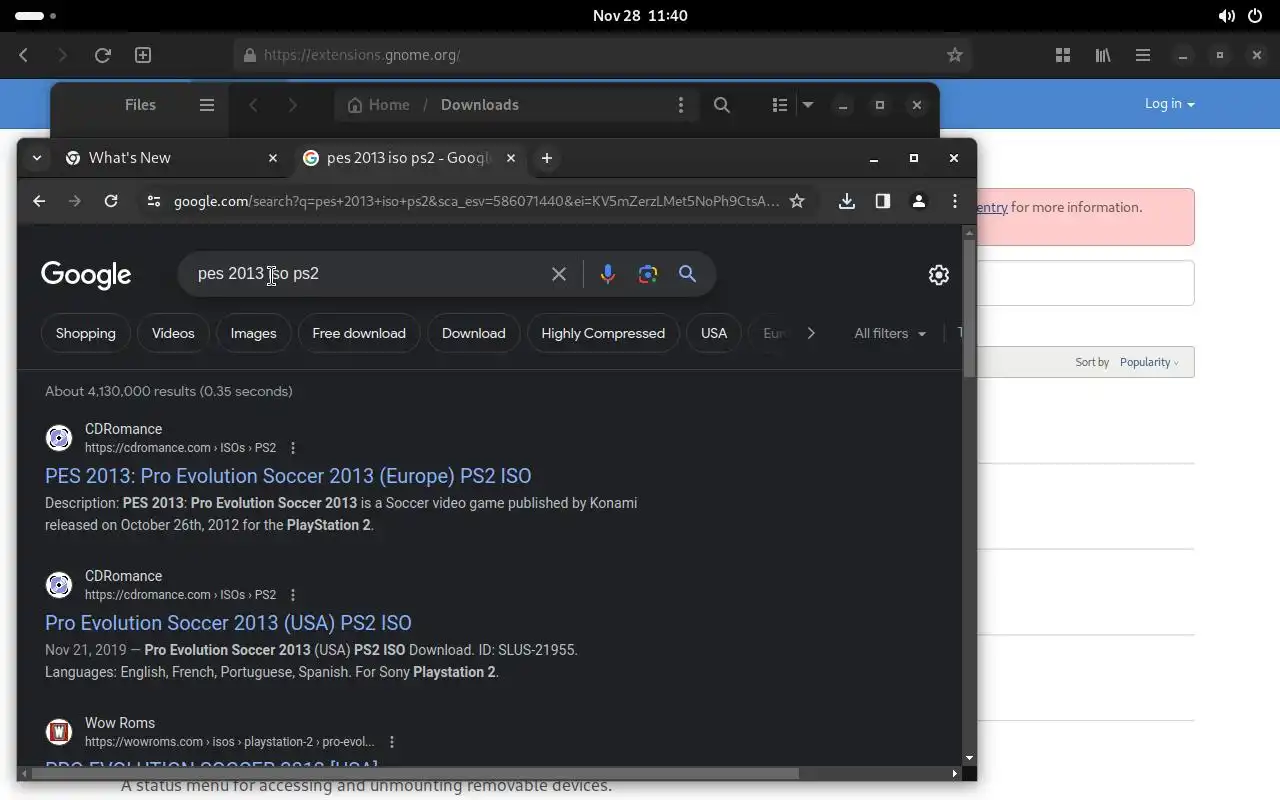Image resolution: width=1280 pixels, height=800 pixels.
Task: Apply the Highly Compressed filter chip
Action: 603,333
